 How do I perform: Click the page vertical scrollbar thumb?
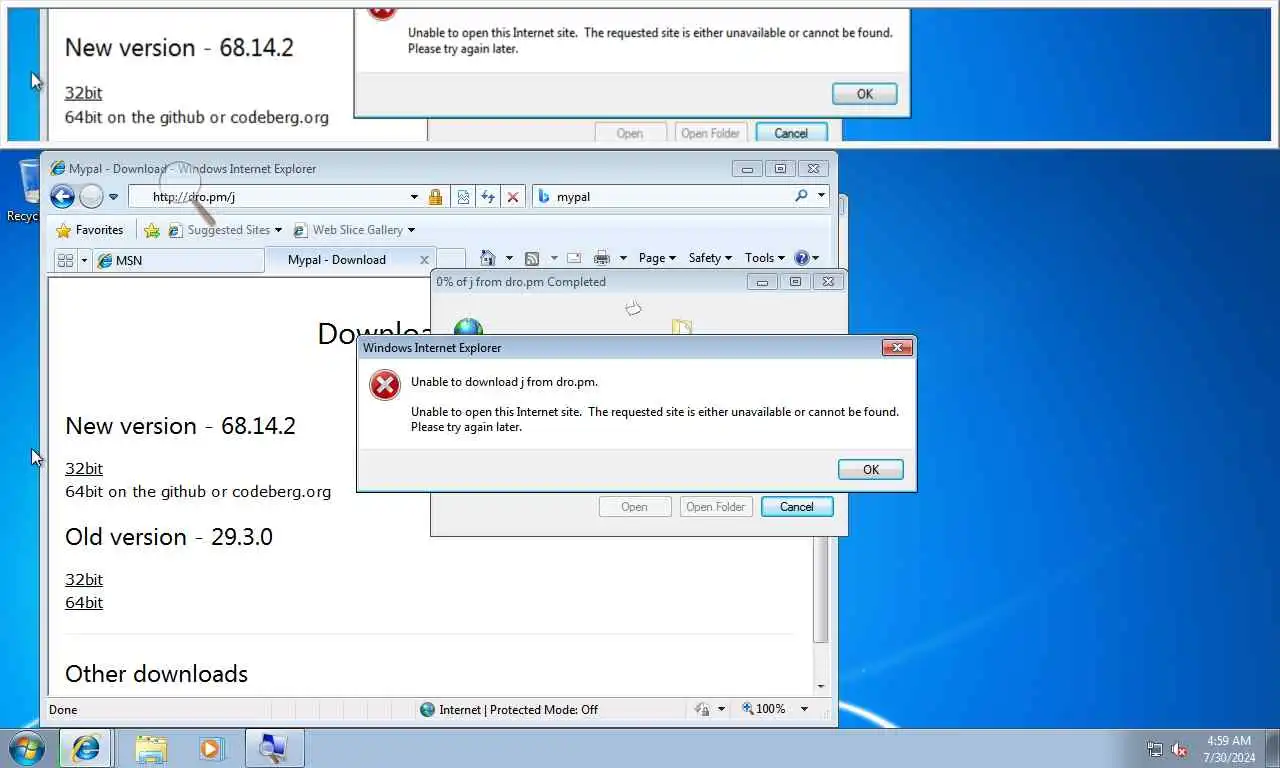point(821,590)
